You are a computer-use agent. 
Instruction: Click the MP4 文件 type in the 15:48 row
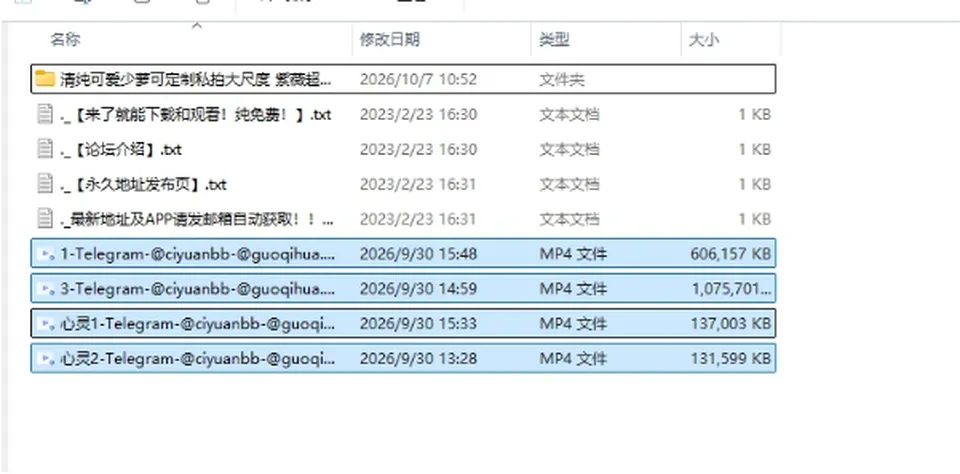573,254
